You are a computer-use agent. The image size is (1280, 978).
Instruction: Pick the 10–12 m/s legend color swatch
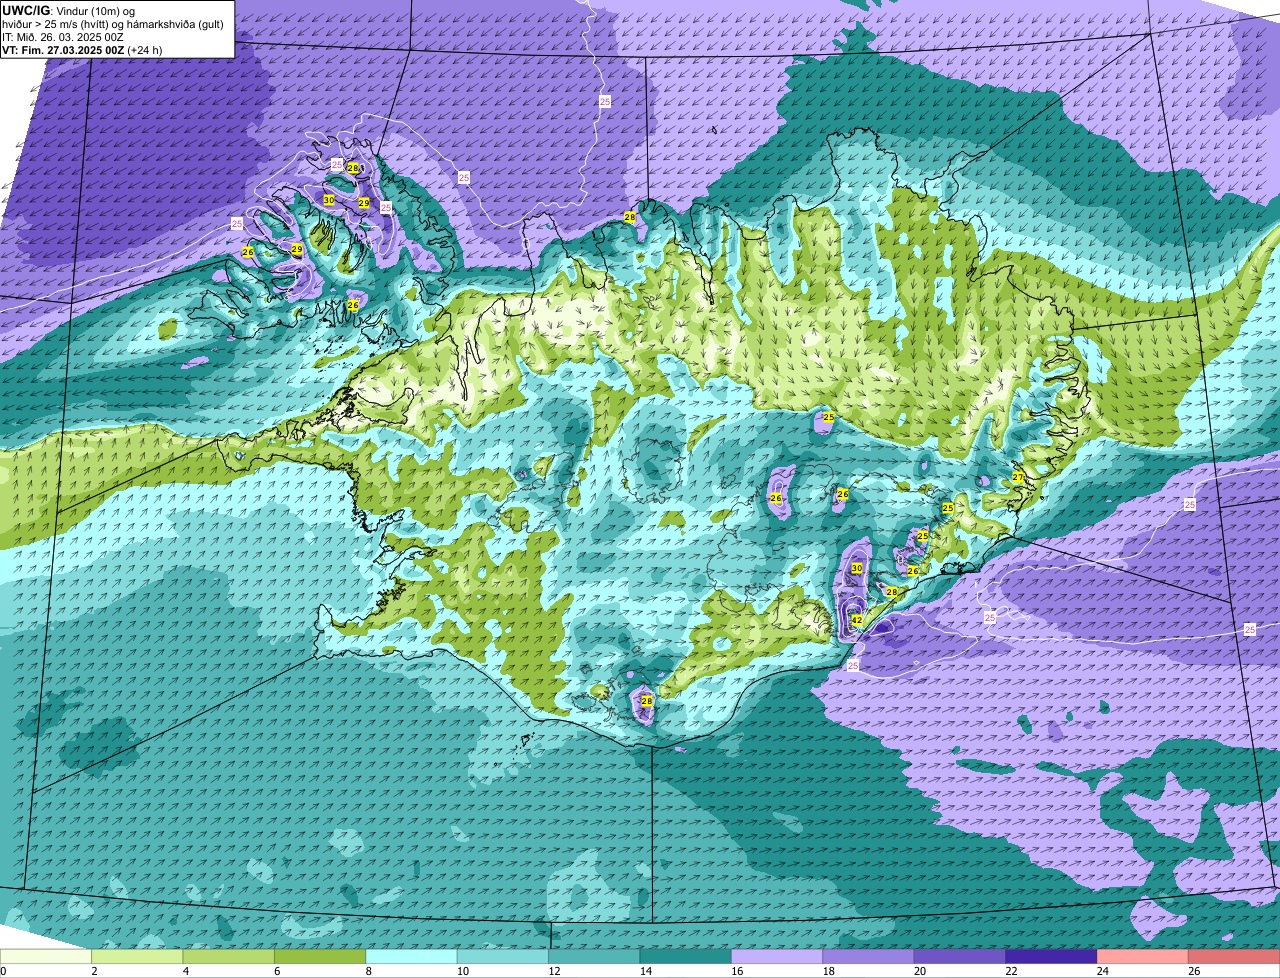coord(503,956)
